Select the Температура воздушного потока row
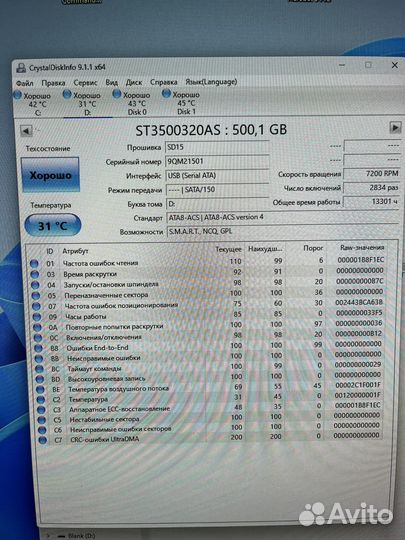 208,387
